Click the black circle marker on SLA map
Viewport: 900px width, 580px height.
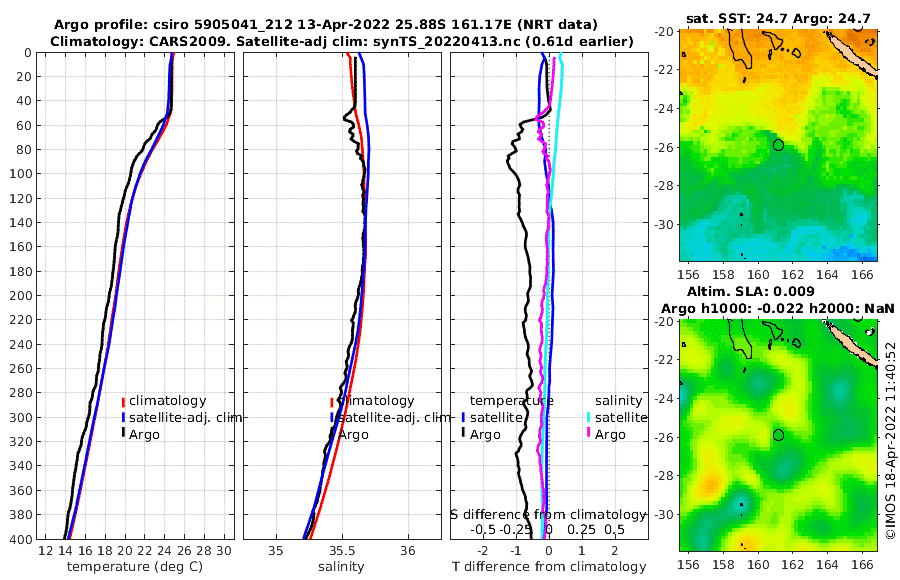click(x=778, y=435)
